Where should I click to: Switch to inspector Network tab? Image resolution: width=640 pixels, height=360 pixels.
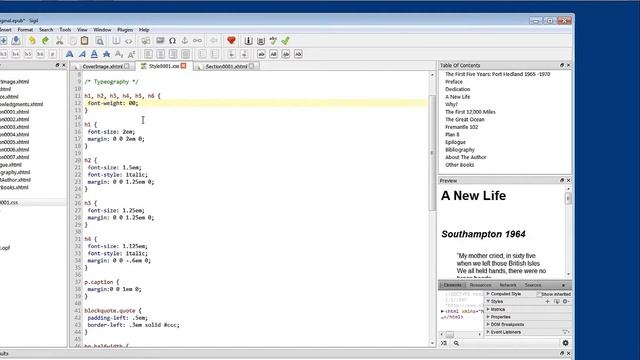(508, 285)
